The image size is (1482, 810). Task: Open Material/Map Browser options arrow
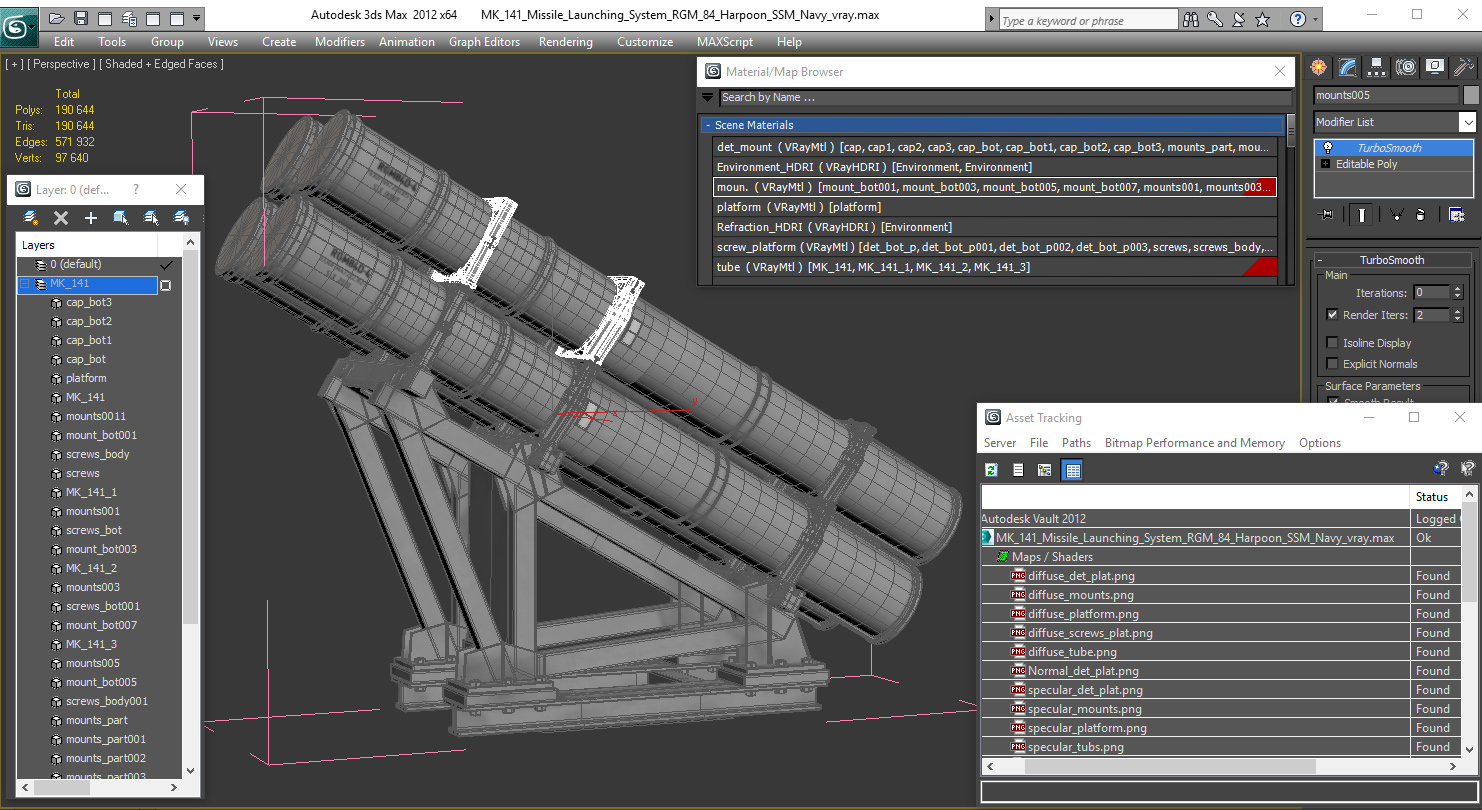[708, 97]
